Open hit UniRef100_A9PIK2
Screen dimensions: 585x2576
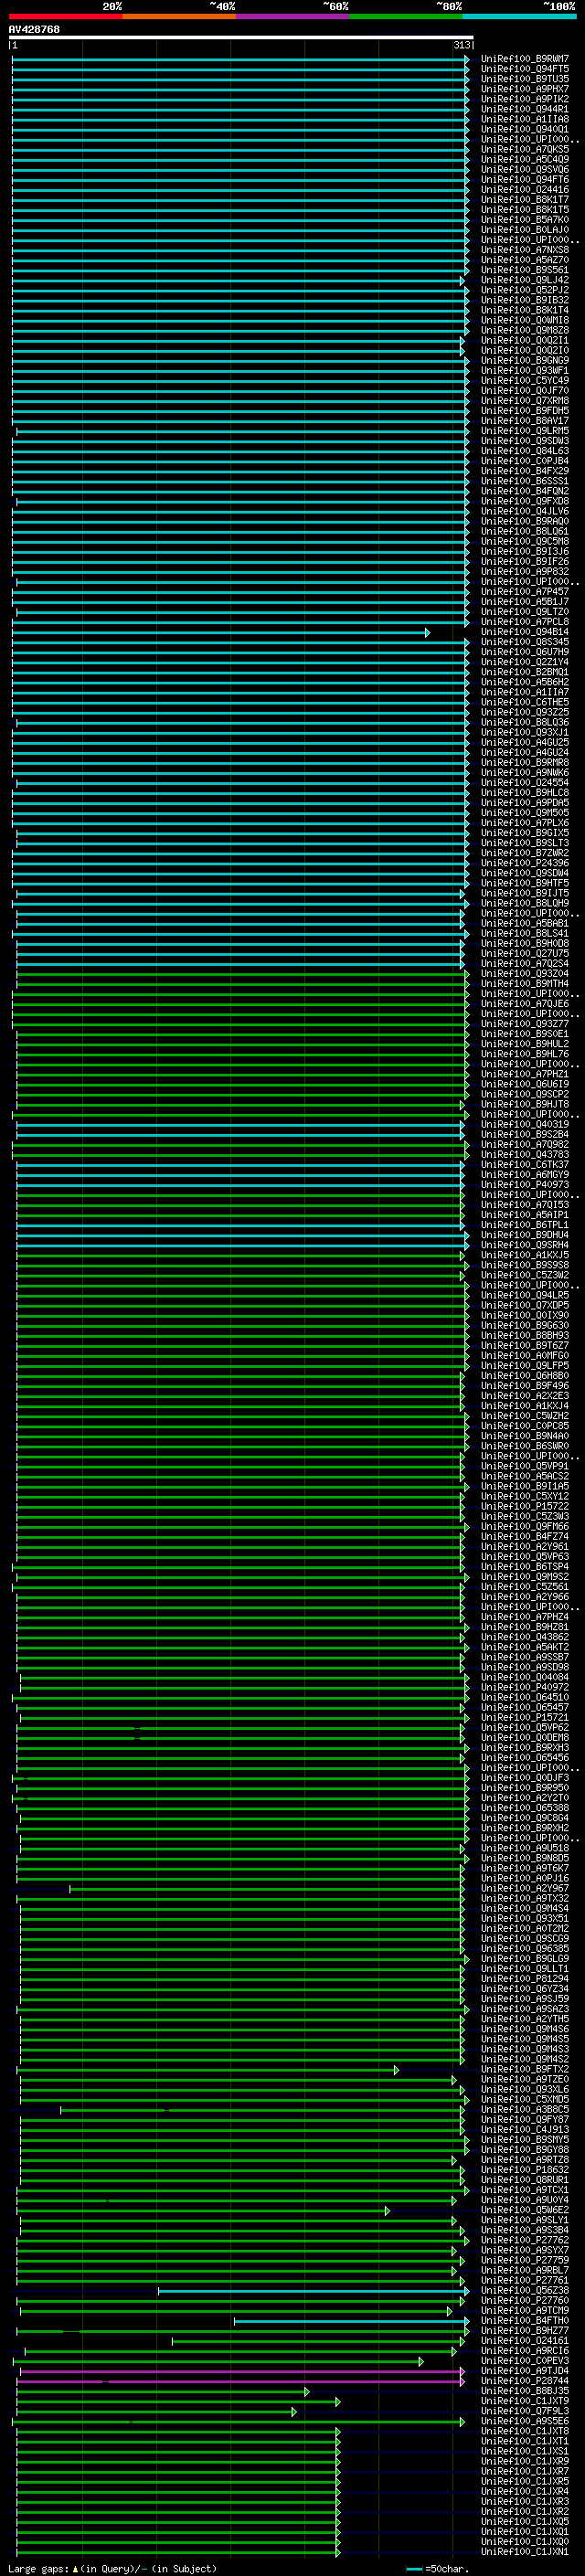pyautogui.click(x=525, y=99)
